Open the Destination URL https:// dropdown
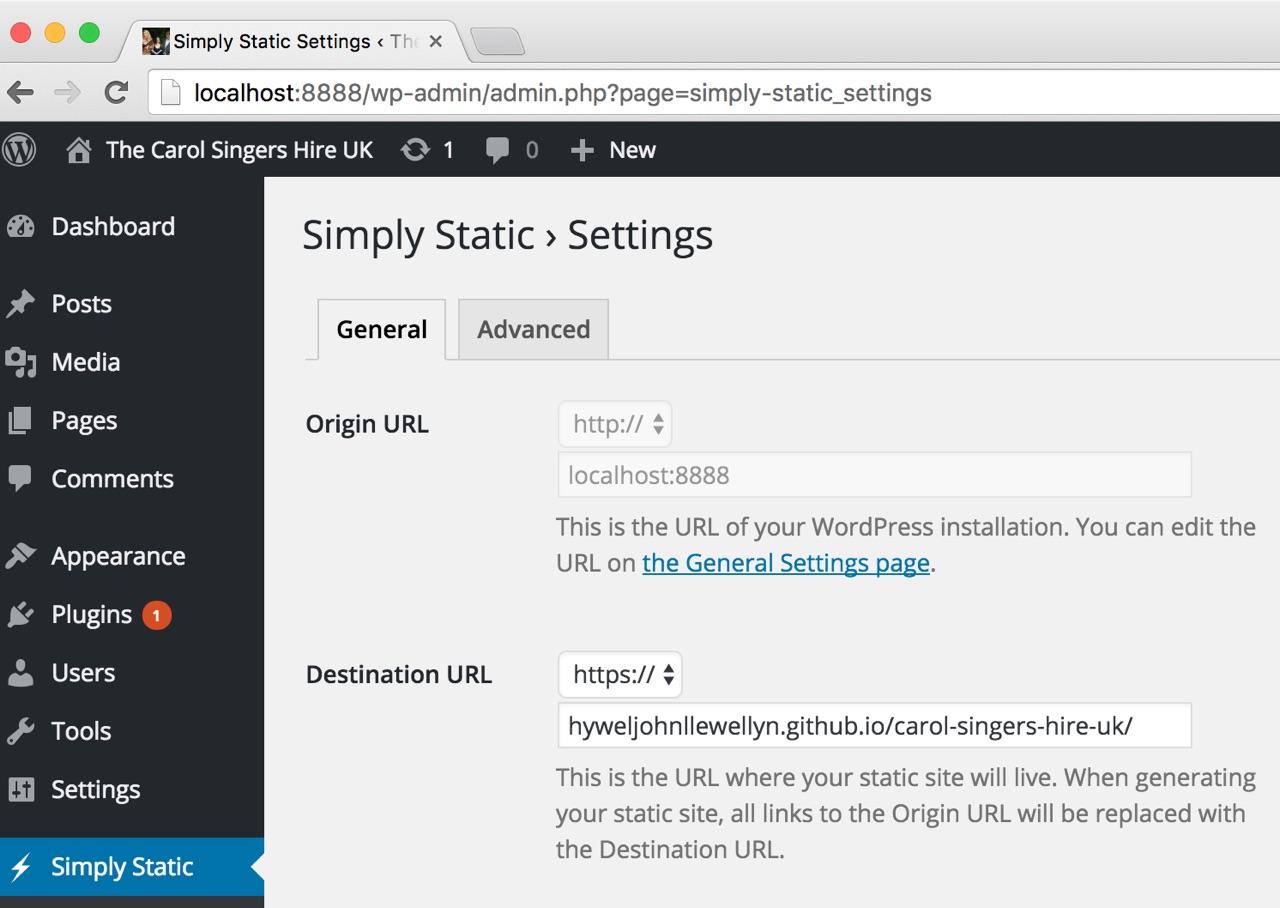This screenshot has height=908, width=1280. click(620, 675)
